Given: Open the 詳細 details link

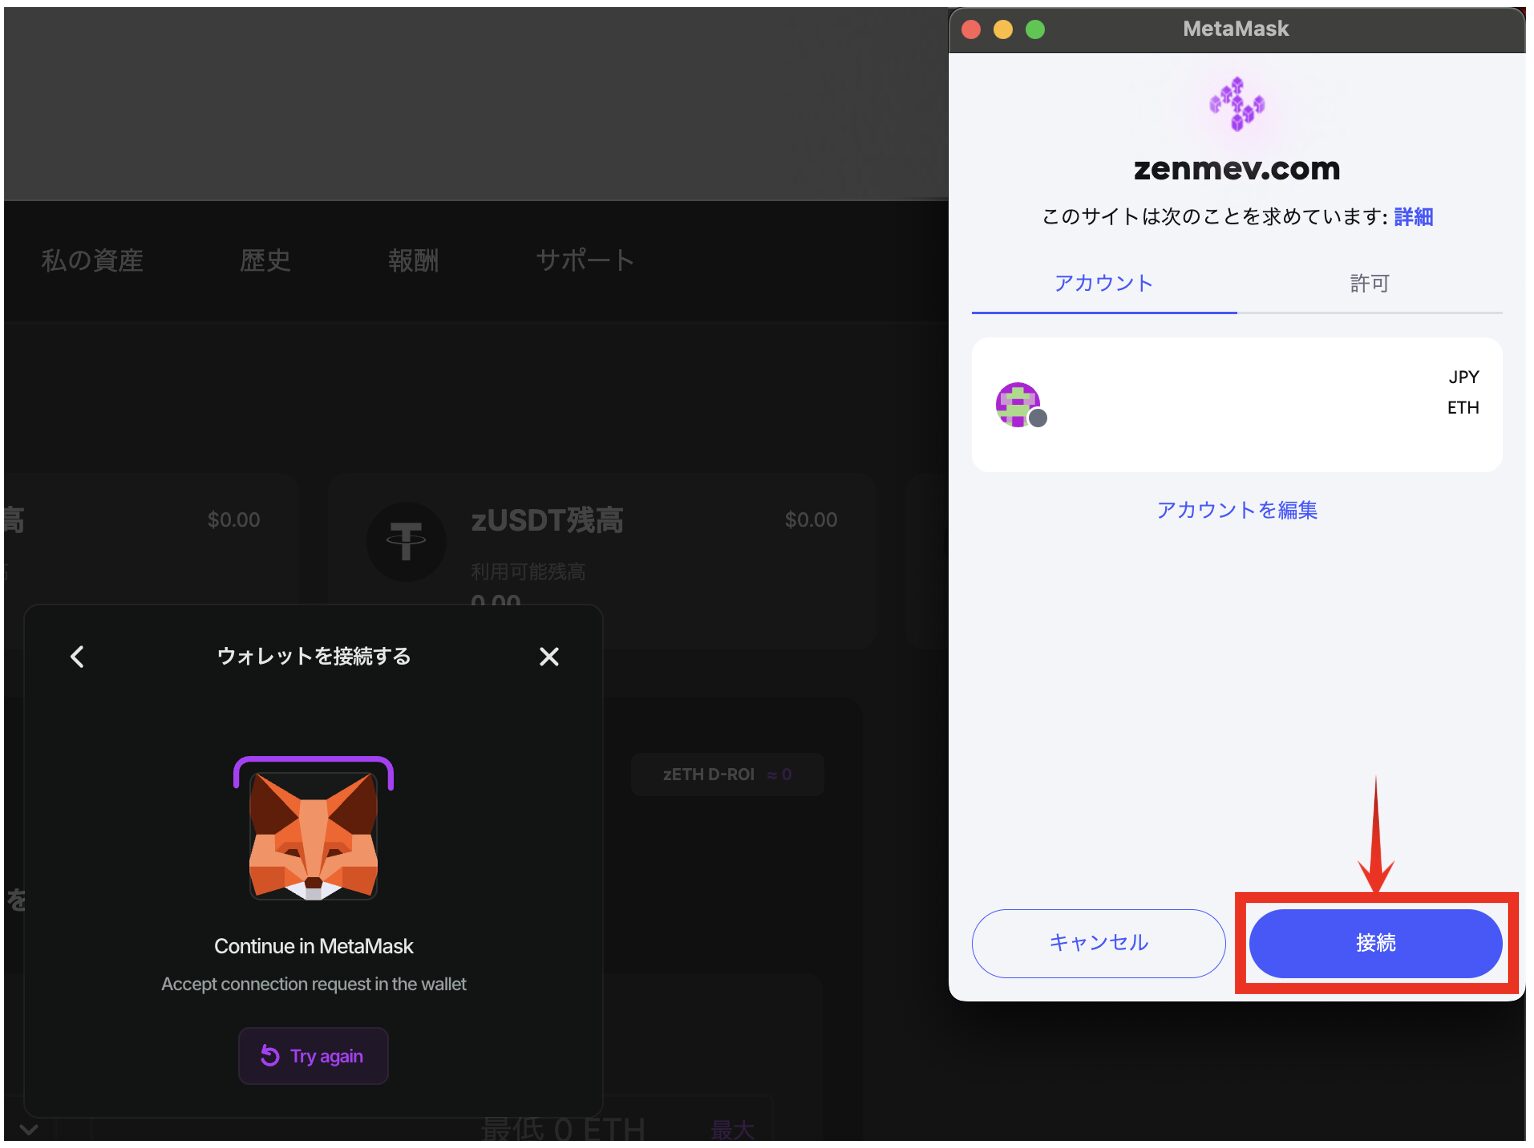Looking at the screenshot, I should [x=1413, y=217].
